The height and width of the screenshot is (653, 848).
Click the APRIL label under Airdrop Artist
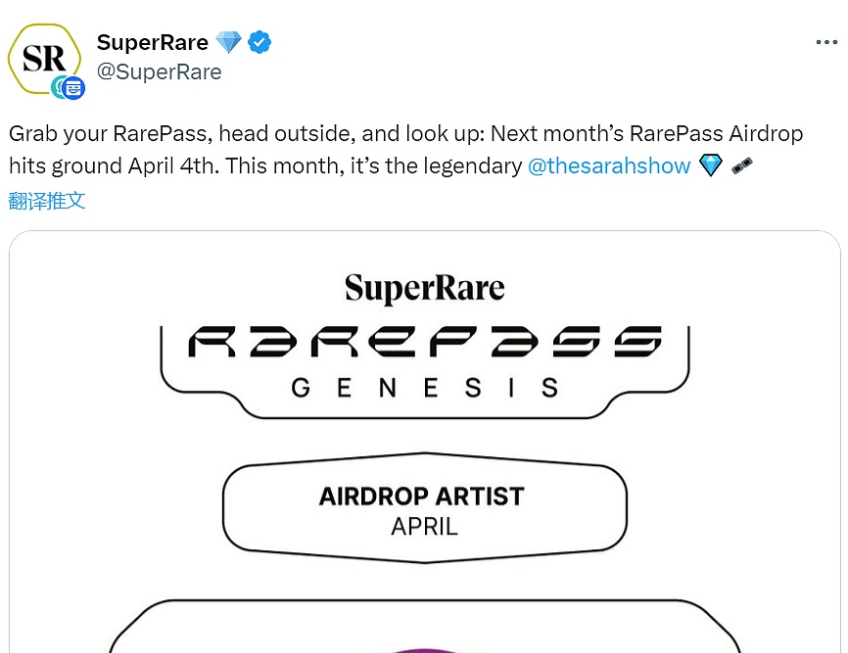click(424, 526)
